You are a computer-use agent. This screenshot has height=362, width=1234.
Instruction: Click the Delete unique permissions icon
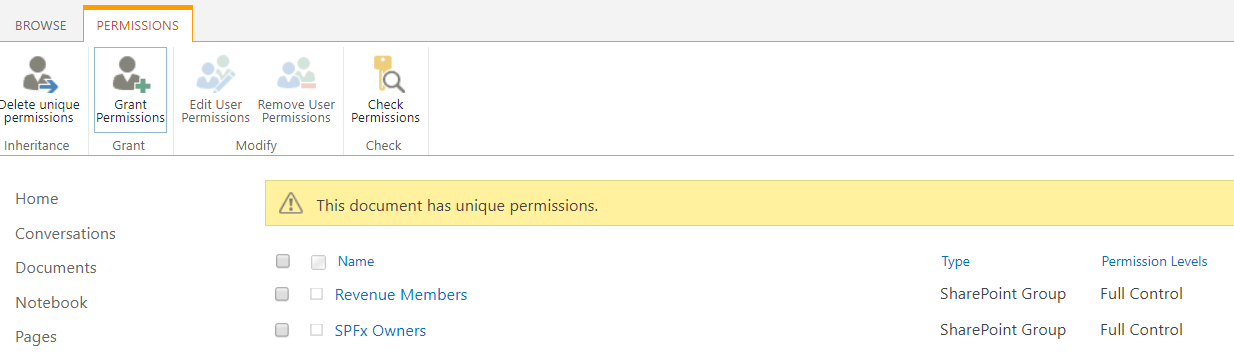(41, 73)
